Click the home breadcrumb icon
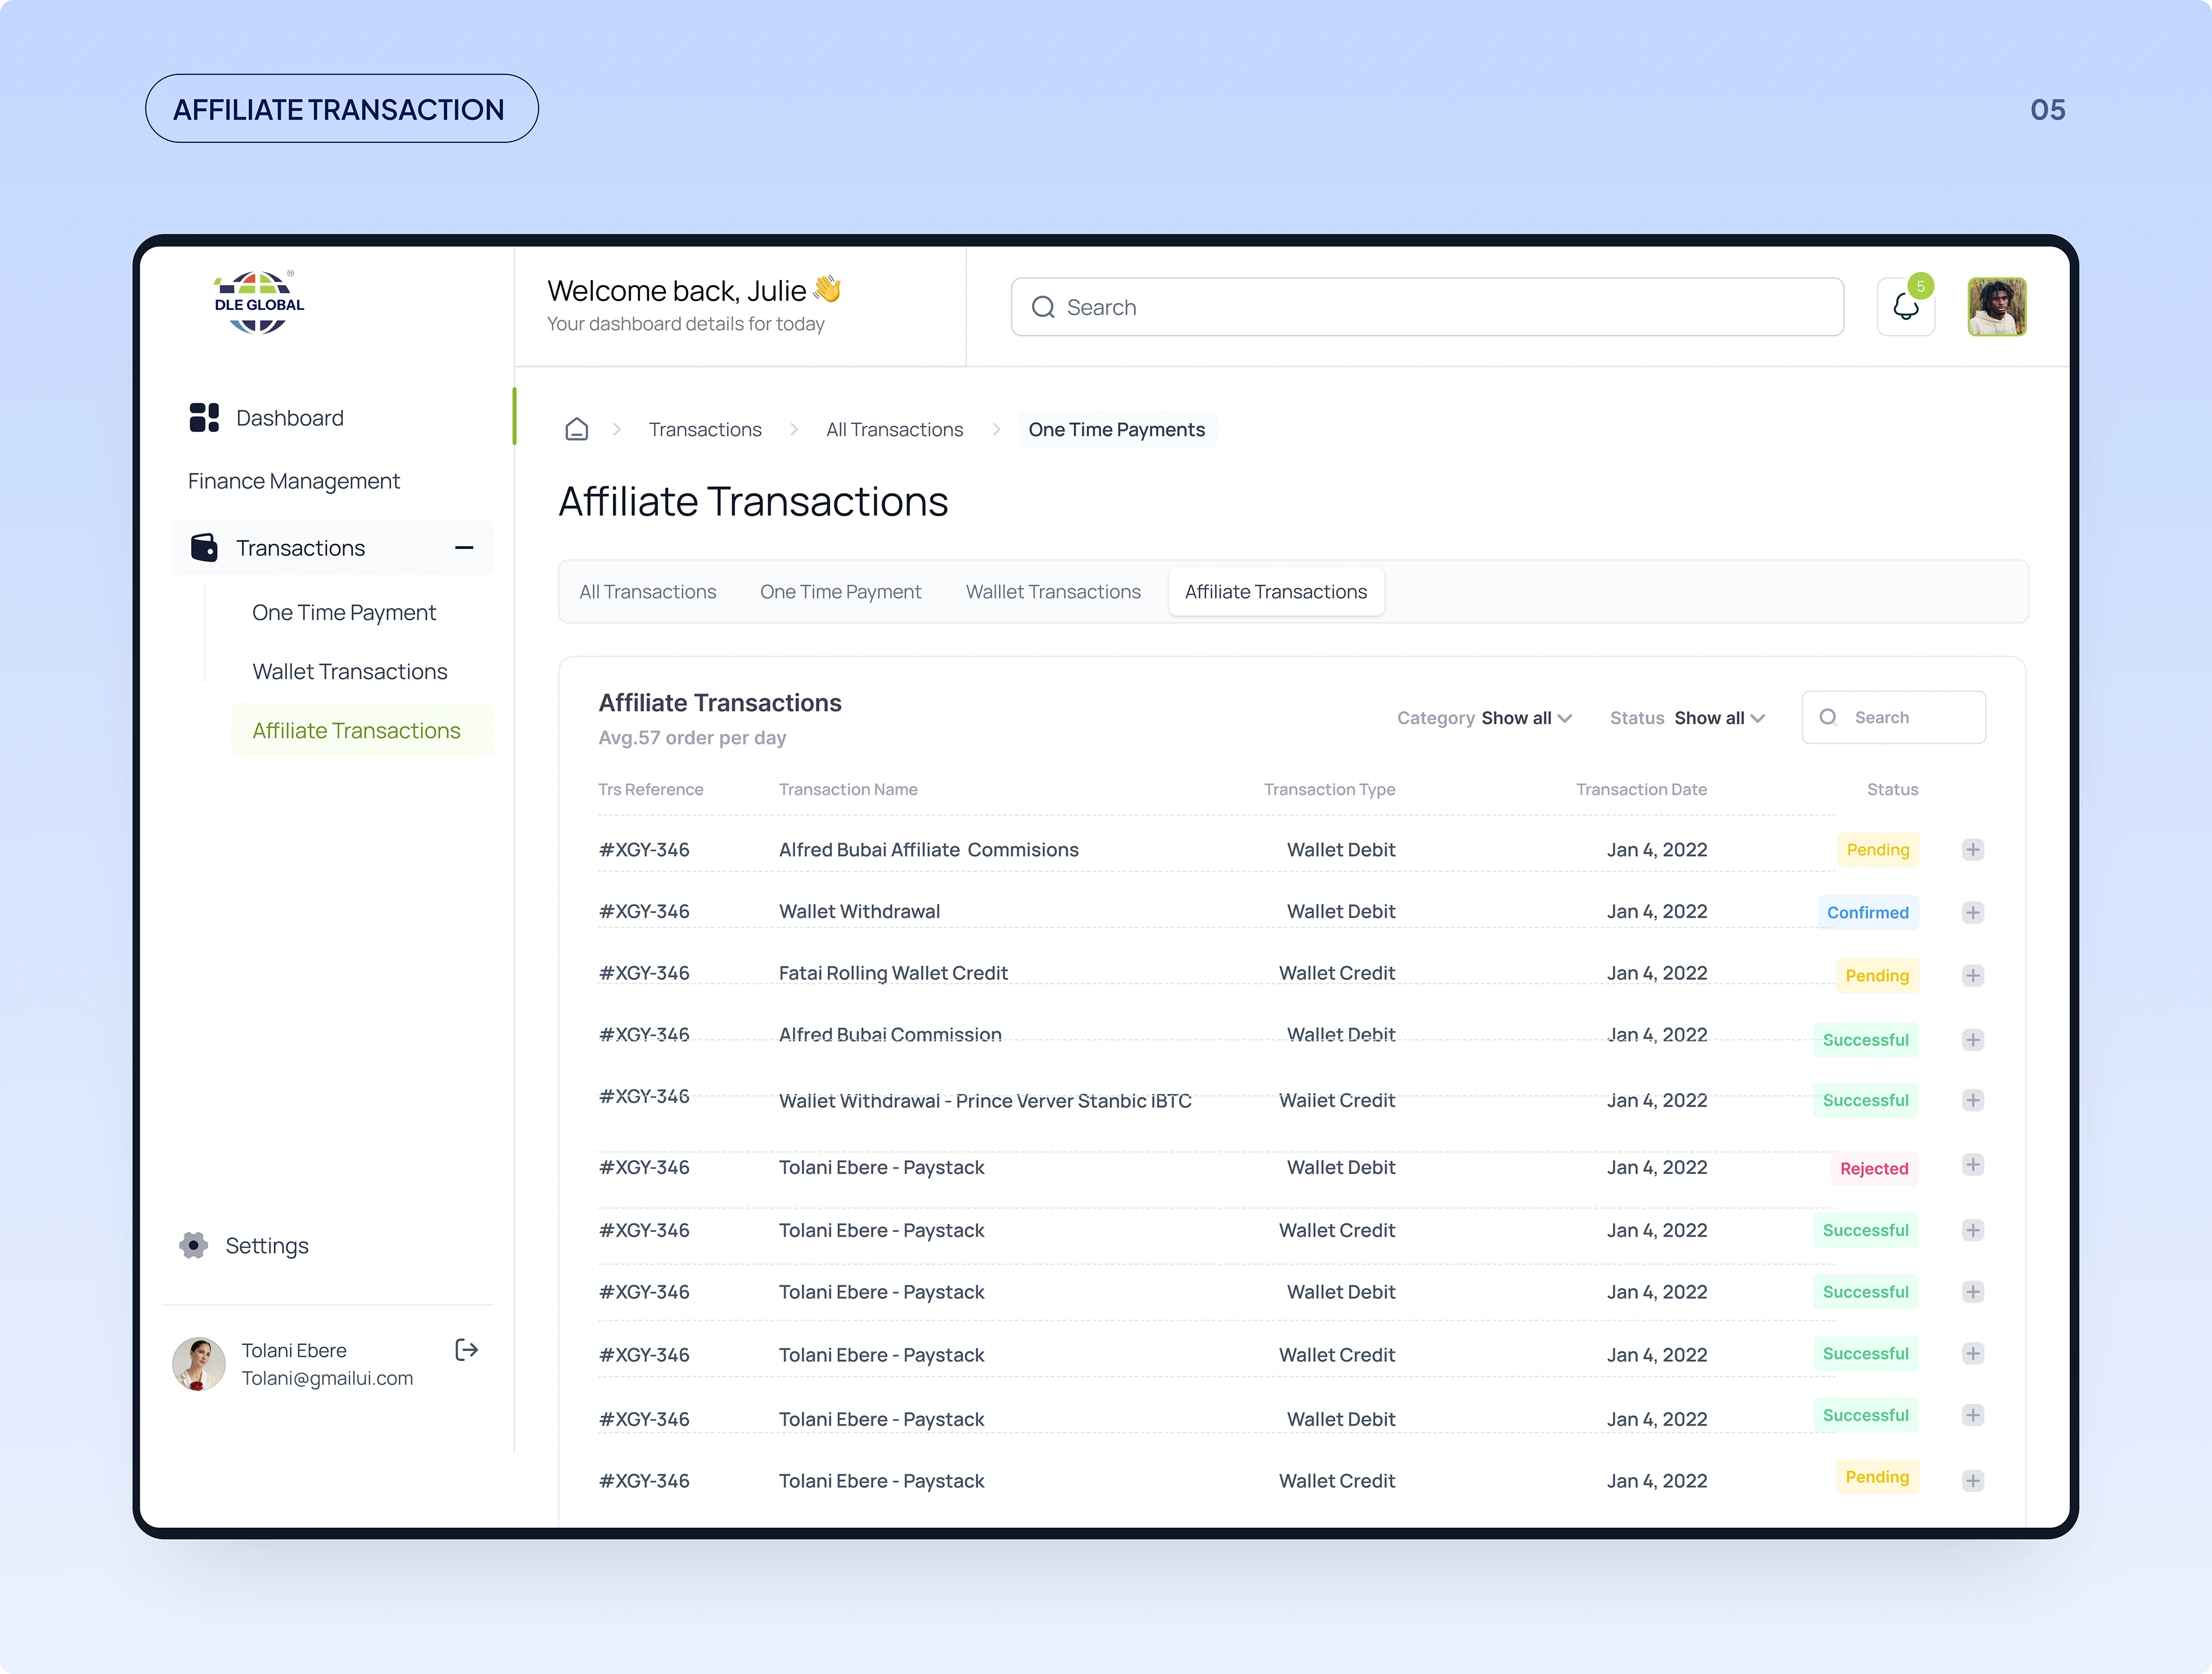The width and height of the screenshot is (2212, 1674). [x=576, y=429]
